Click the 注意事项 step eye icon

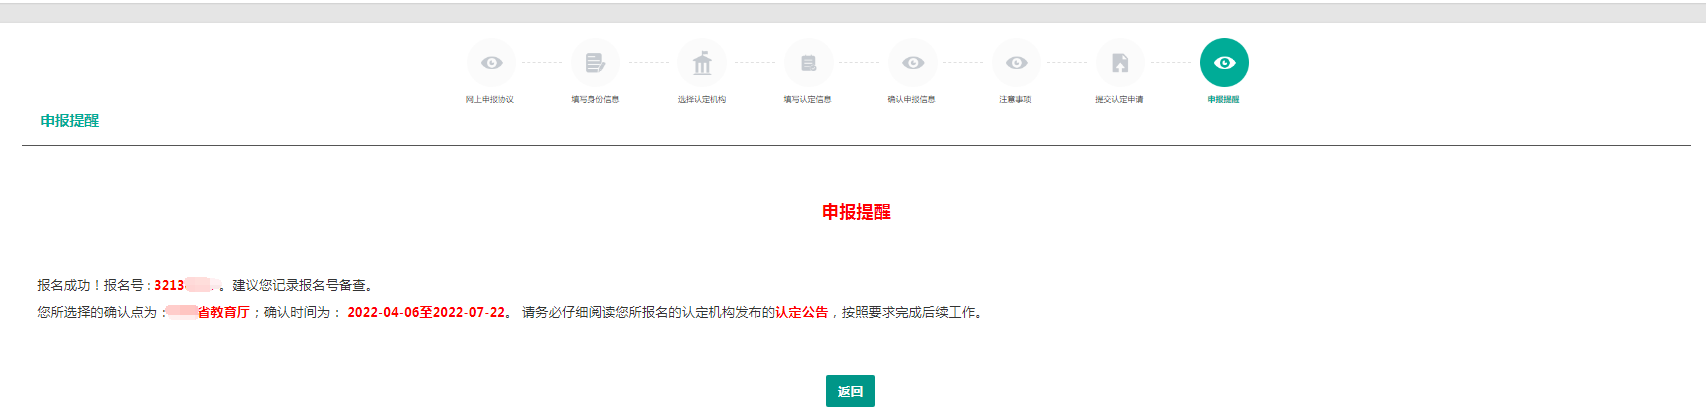1016,63
